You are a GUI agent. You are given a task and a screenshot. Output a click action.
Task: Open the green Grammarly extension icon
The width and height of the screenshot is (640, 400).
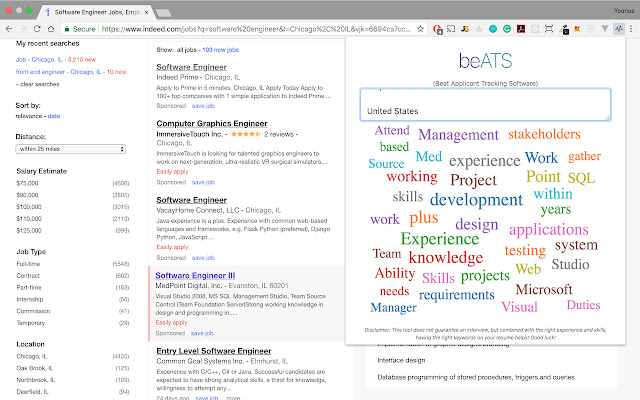point(507,29)
